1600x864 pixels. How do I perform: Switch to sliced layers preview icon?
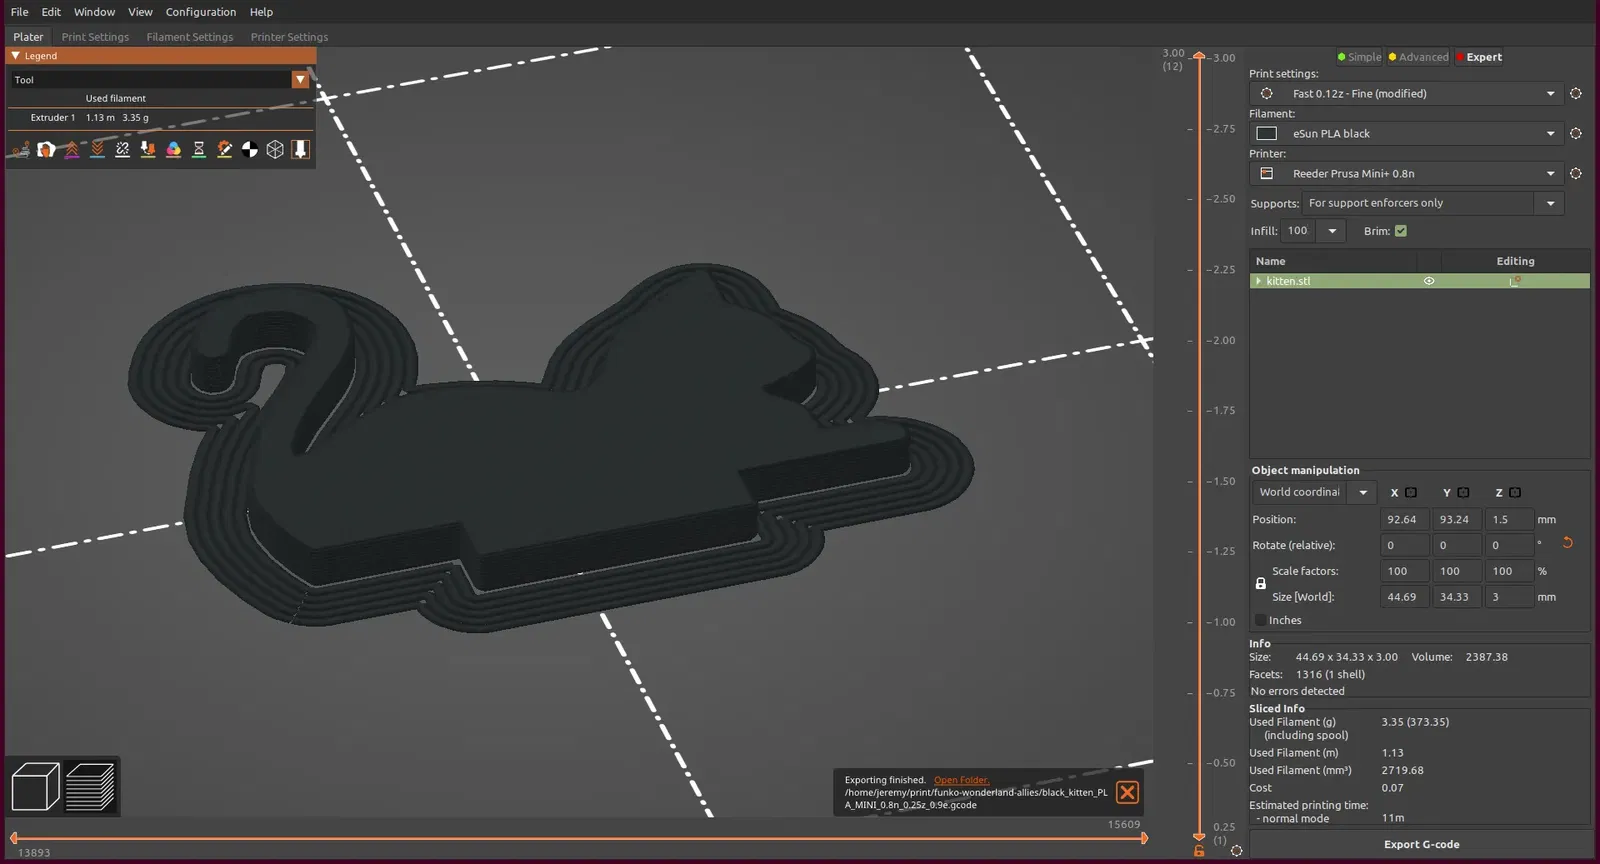tap(90, 786)
